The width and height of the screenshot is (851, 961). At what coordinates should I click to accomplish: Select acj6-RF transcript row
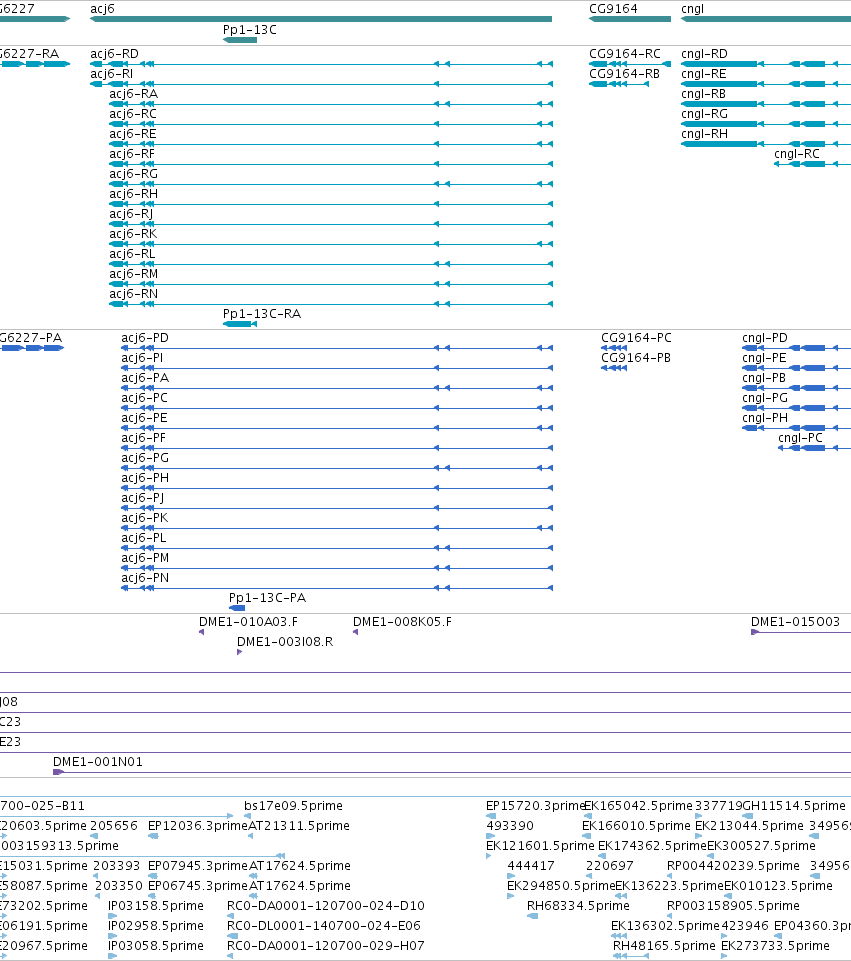click(331, 164)
